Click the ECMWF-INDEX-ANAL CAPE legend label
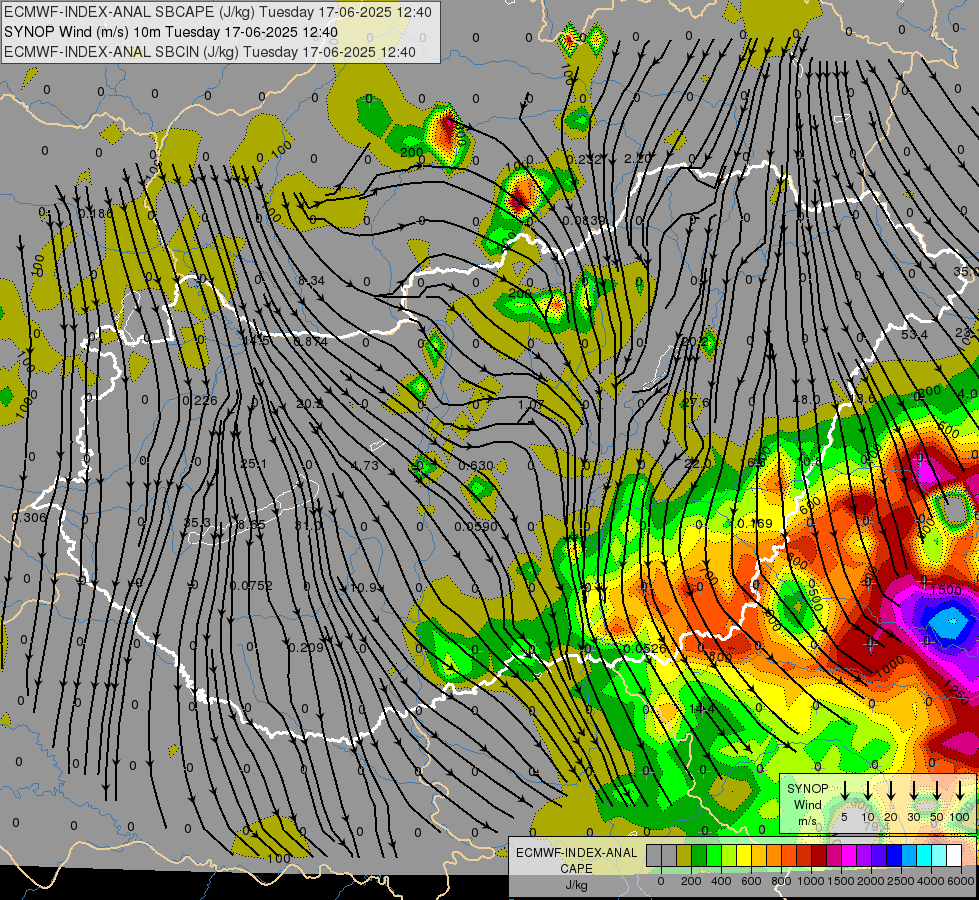Screen dimensions: 979x900 (x=576, y=860)
